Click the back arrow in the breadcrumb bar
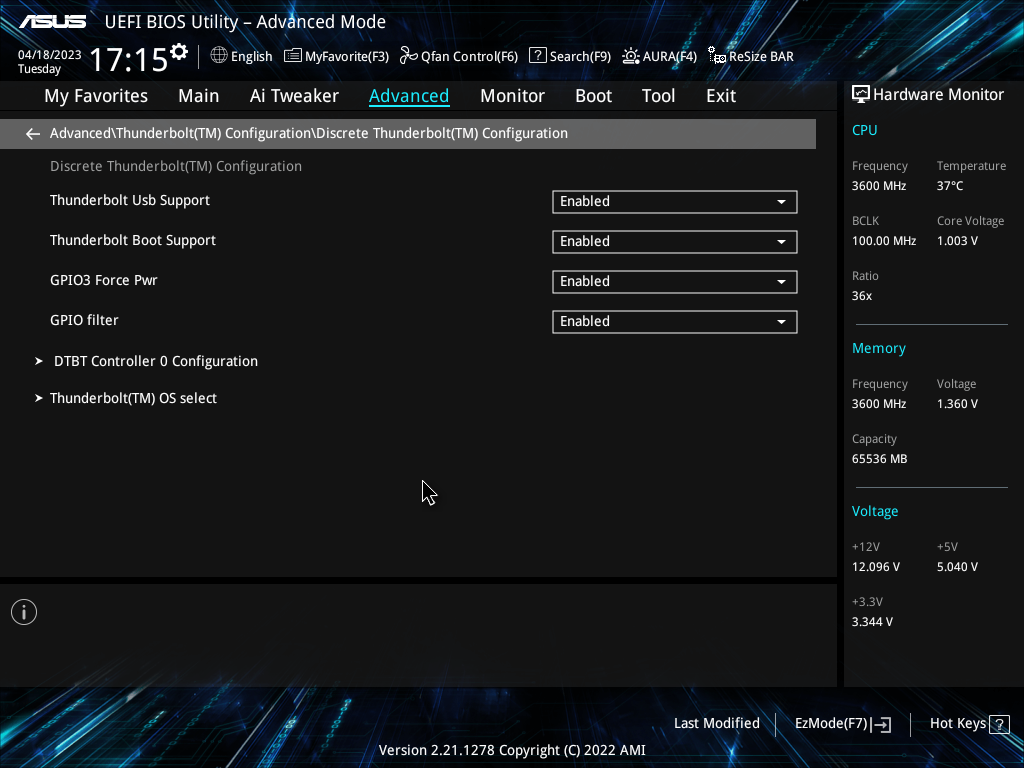Image resolution: width=1024 pixels, height=768 pixels. pyautogui.click(x=33, y=134)
